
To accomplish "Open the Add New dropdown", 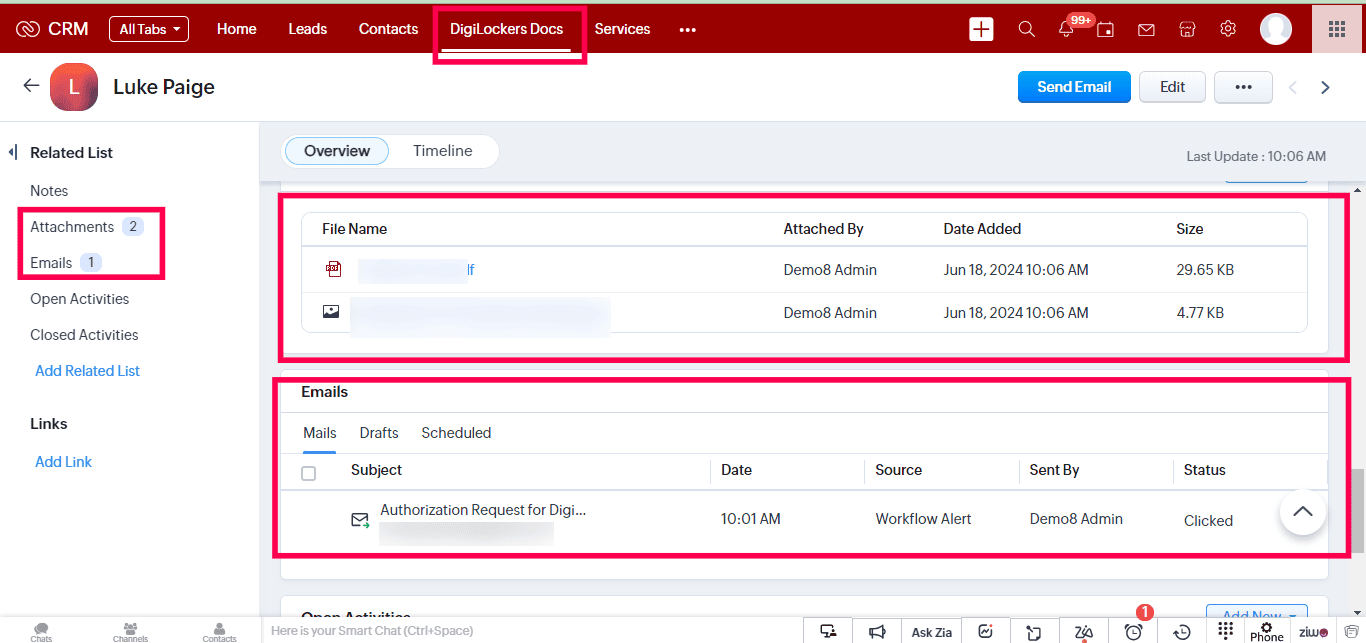I will (1257, 613).
